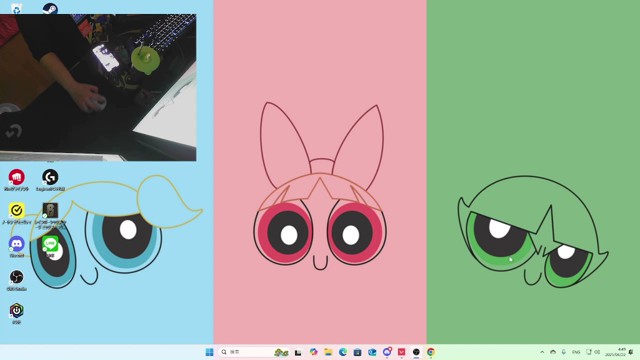Expand the hidden system tray icons chevron
The image size is (640, 360).
[x=542, y=352]
